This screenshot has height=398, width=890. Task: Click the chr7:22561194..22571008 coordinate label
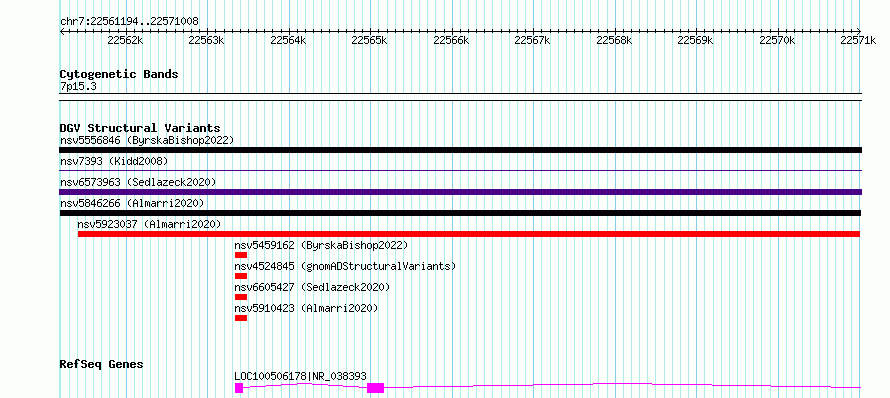[129, 22]
